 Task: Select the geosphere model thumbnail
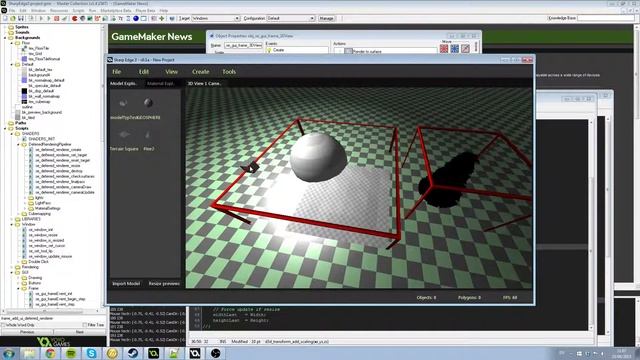pos(148,102)
